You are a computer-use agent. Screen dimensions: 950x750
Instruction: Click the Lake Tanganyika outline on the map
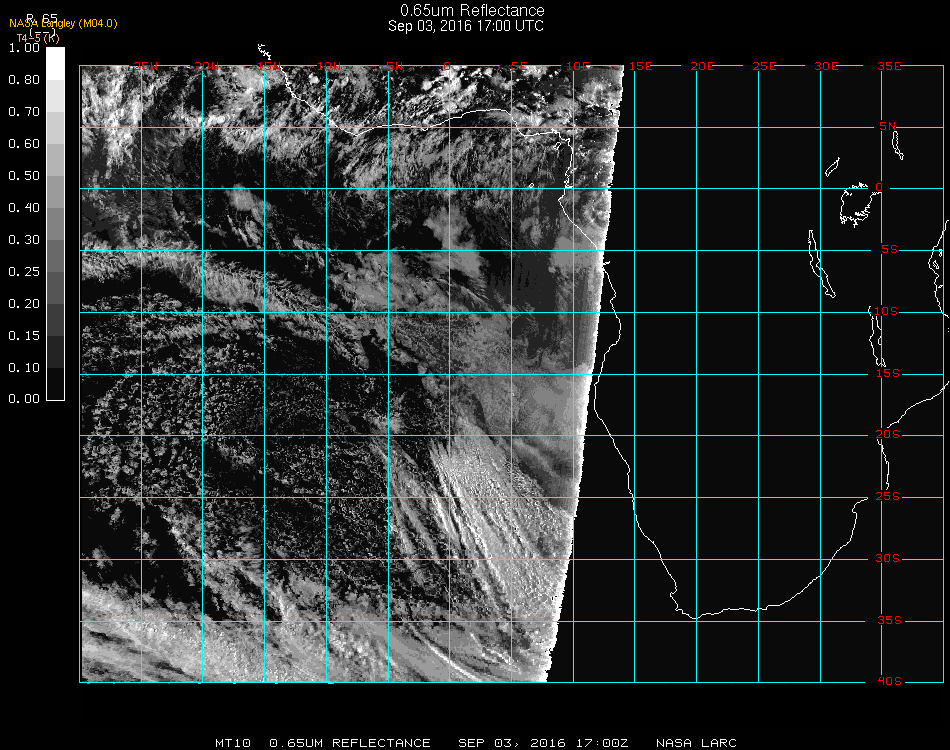pyautogui.click(x=821, y=264)
